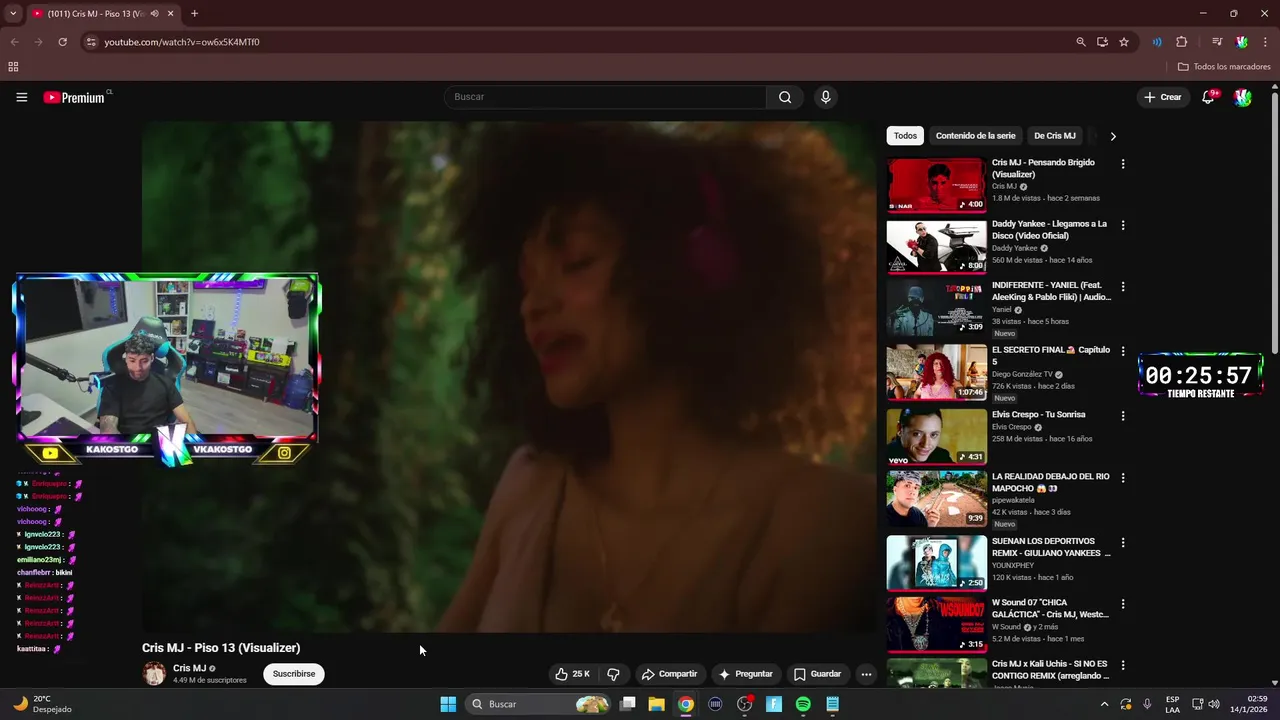This screenshot has width=1280, height=720.
Task: Open Cris MJ channel avatar
Action: click(x=154, y=674)
